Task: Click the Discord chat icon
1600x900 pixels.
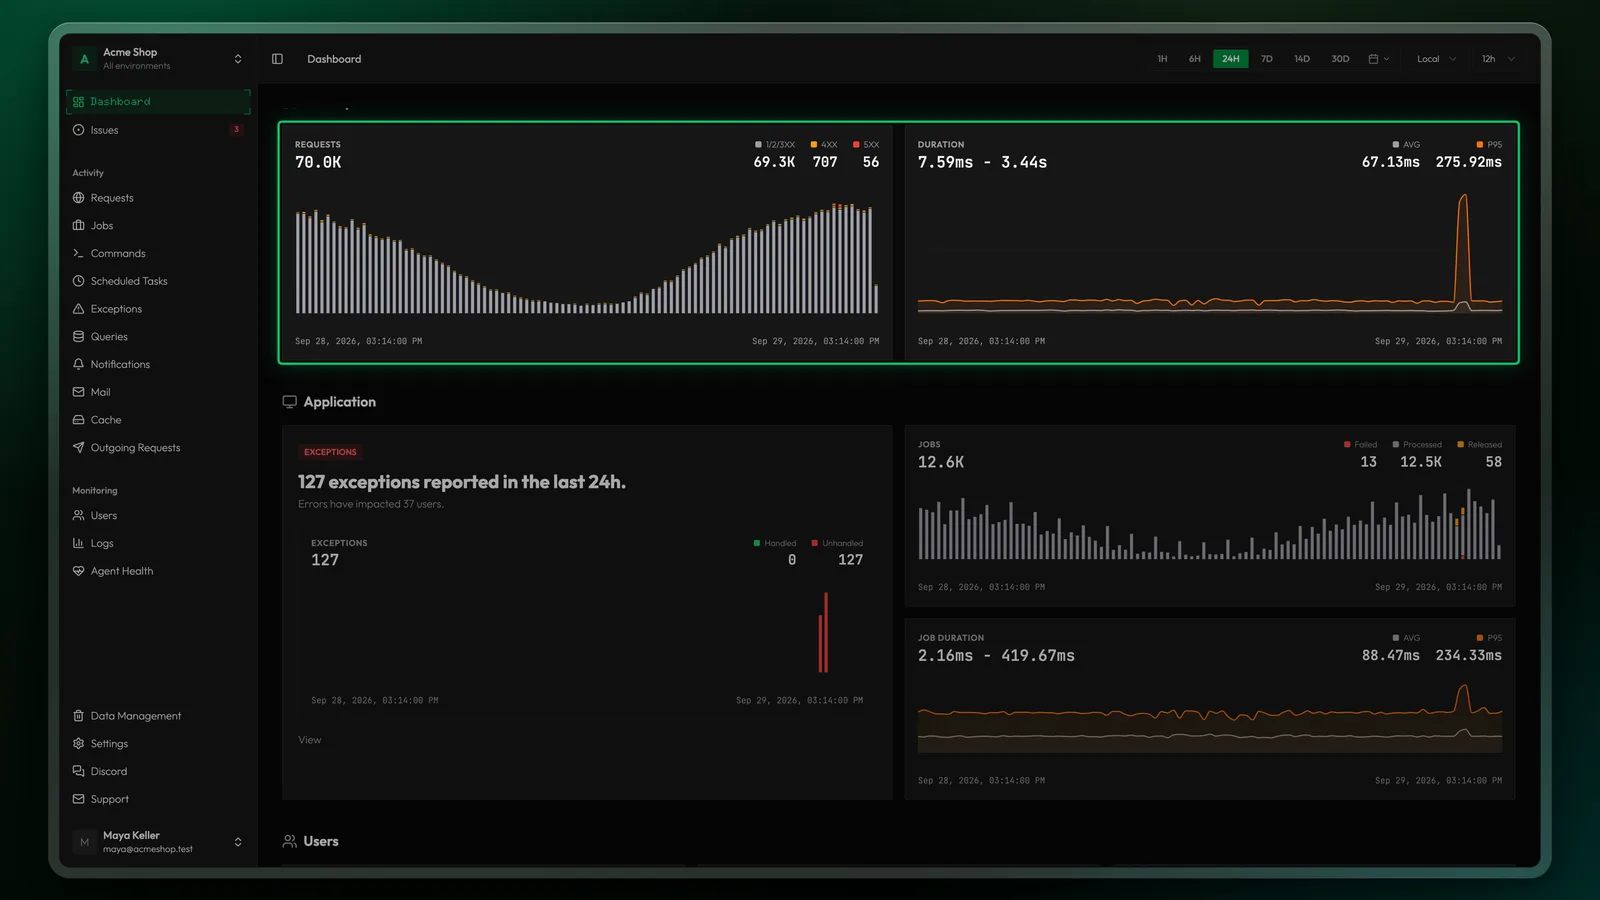Action: [78, 772]
